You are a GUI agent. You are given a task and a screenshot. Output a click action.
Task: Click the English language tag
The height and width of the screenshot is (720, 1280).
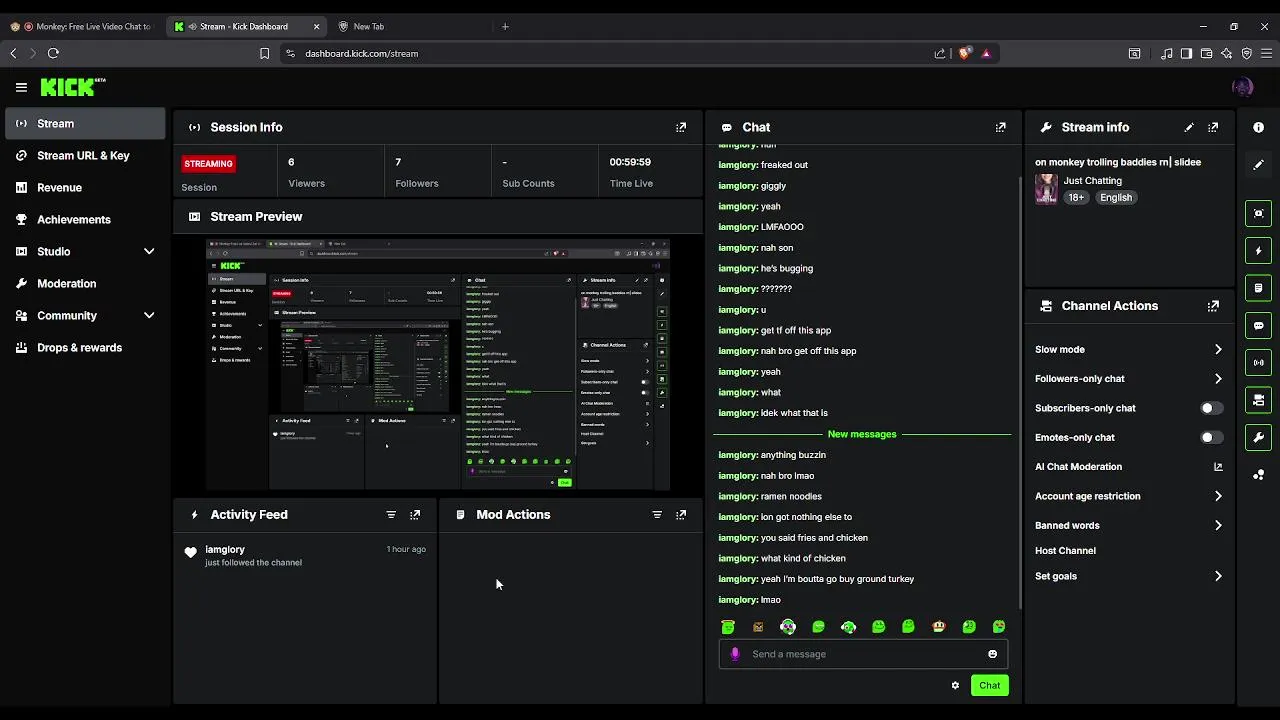click(1116, 198)
